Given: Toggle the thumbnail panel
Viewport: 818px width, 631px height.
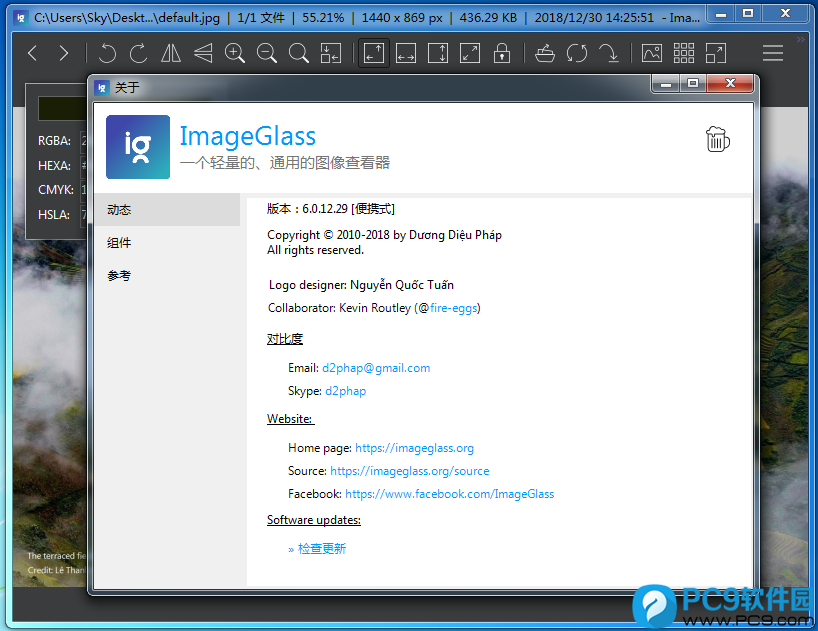Looking at the screenshot, I should [652, 53].
